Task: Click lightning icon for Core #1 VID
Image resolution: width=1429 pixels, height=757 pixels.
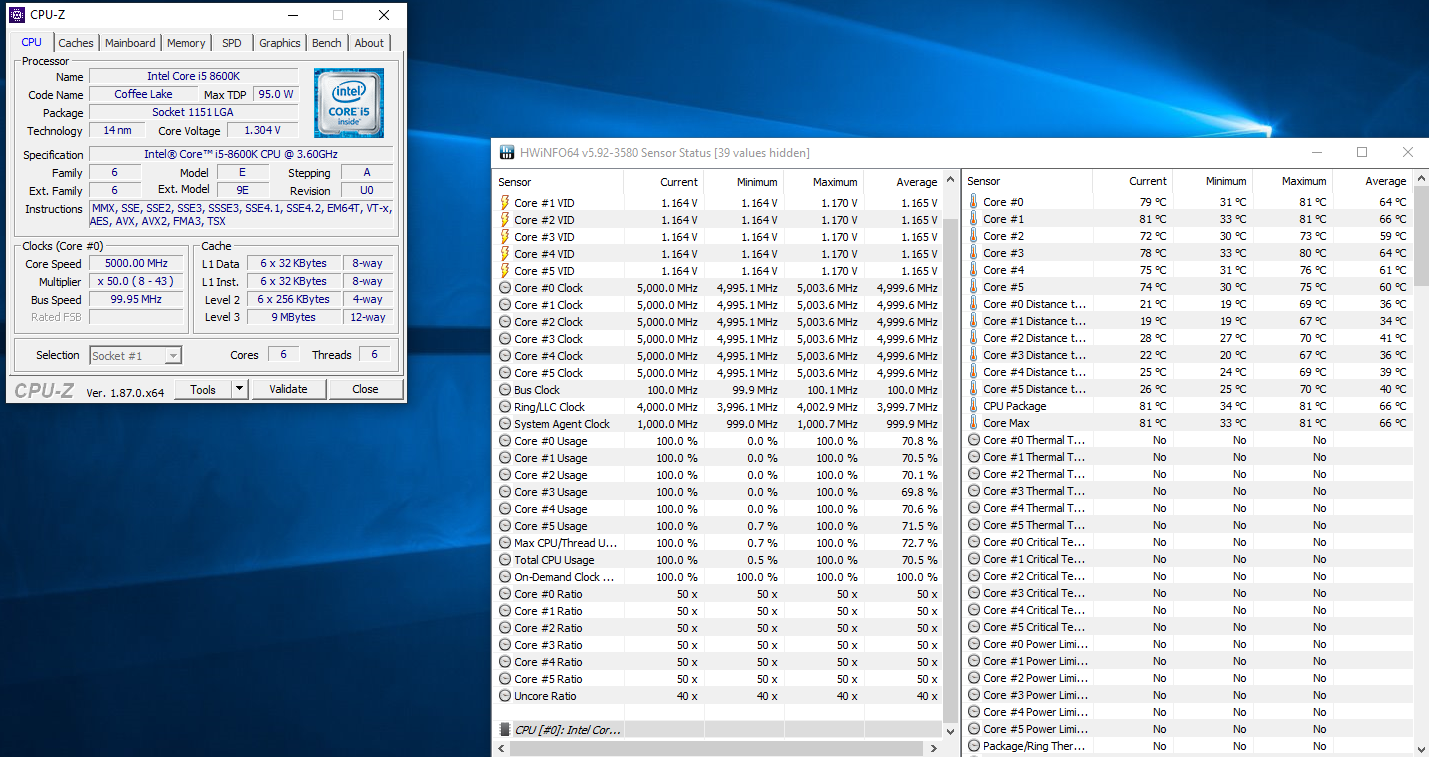Action: pyautogui.click(x=505, y=203)
